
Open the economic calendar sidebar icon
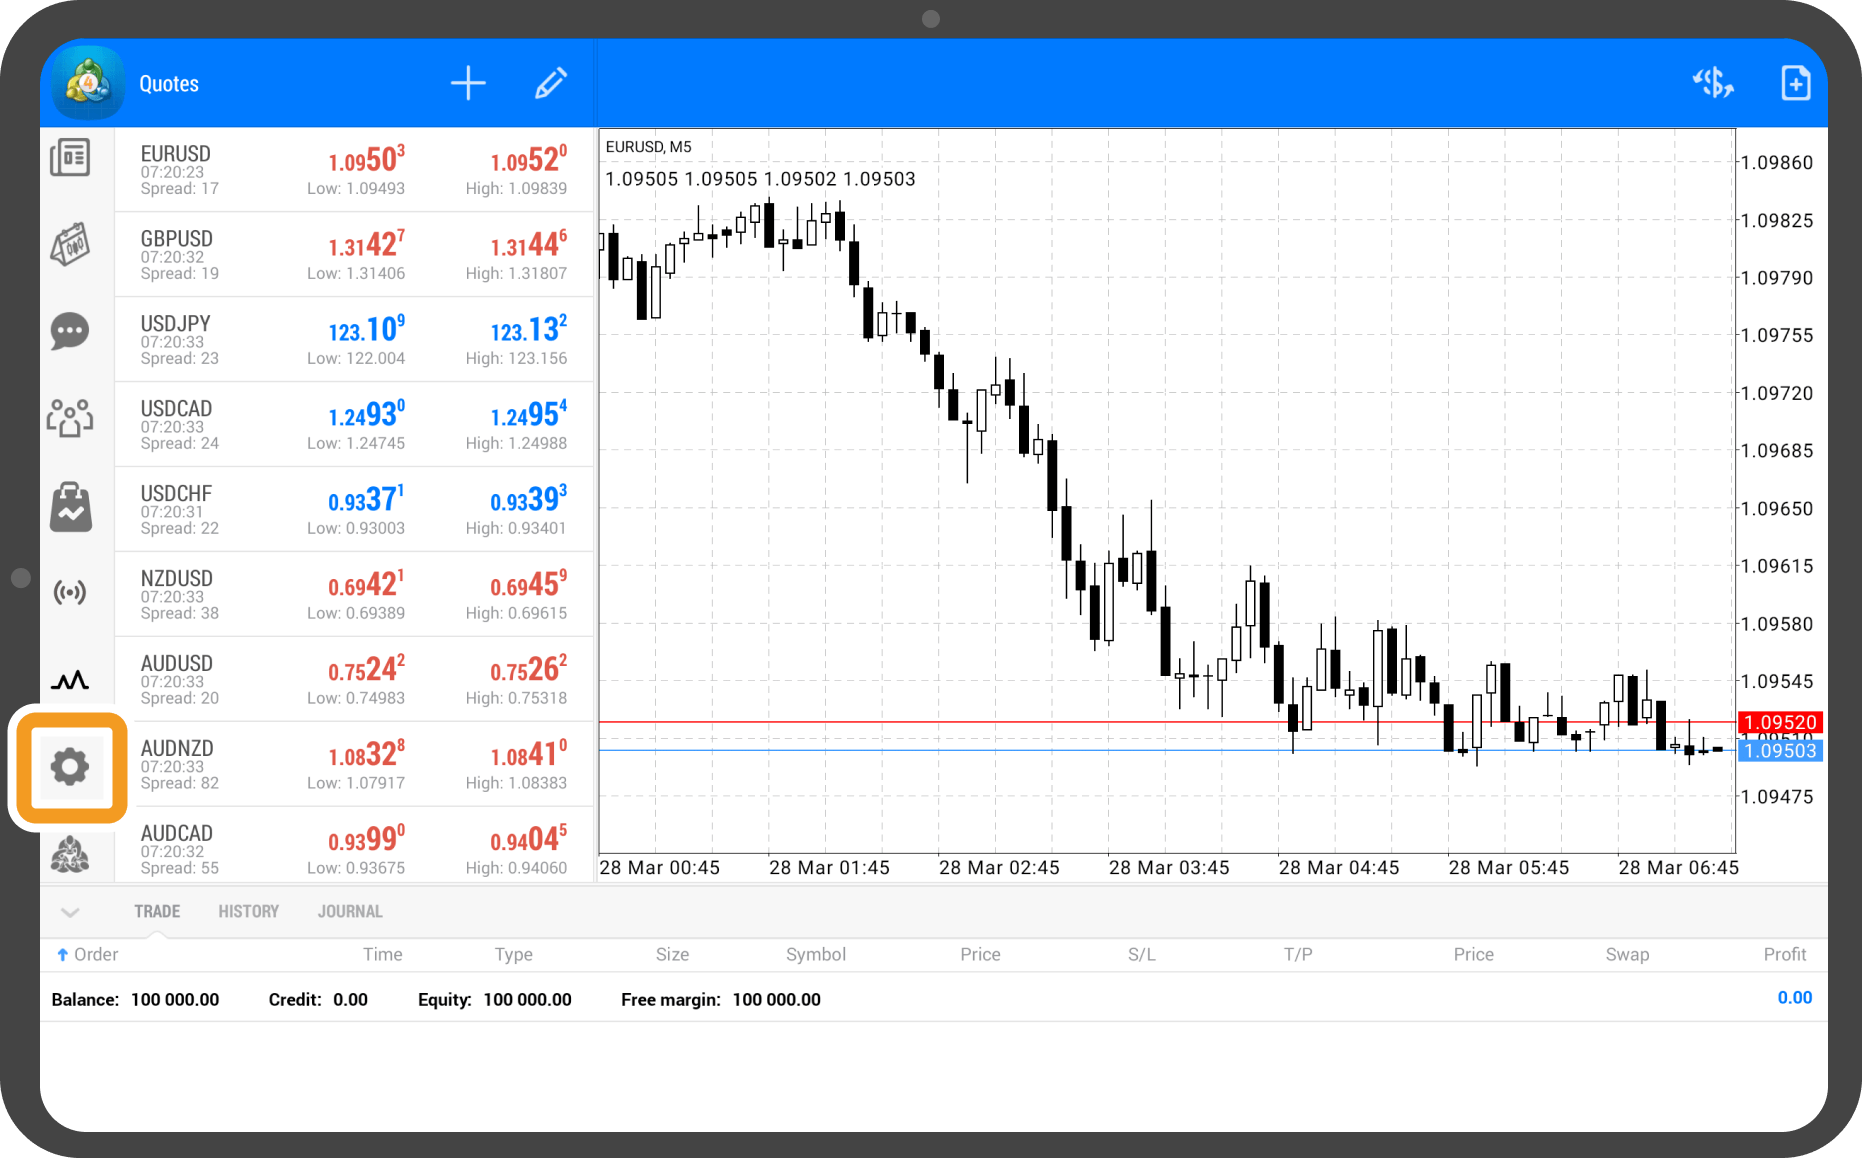[70, 244]
